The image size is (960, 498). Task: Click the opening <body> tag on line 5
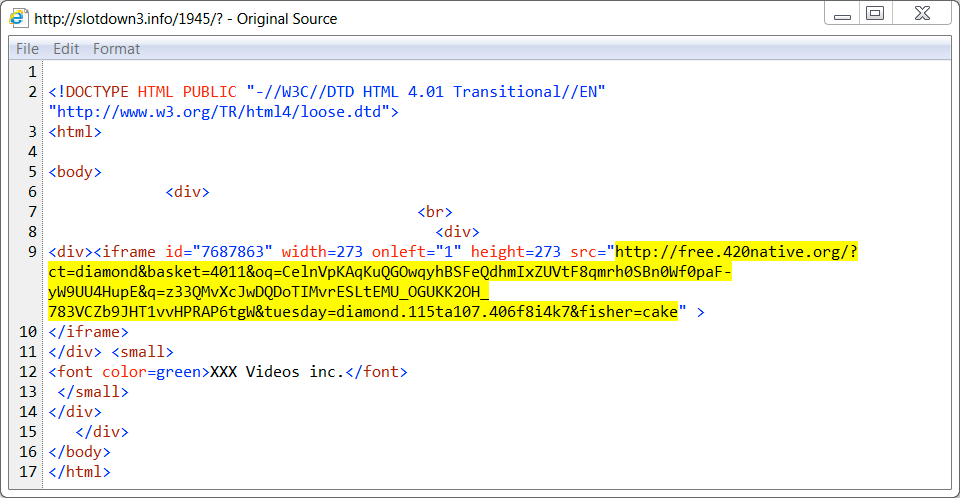pos(75,172)
